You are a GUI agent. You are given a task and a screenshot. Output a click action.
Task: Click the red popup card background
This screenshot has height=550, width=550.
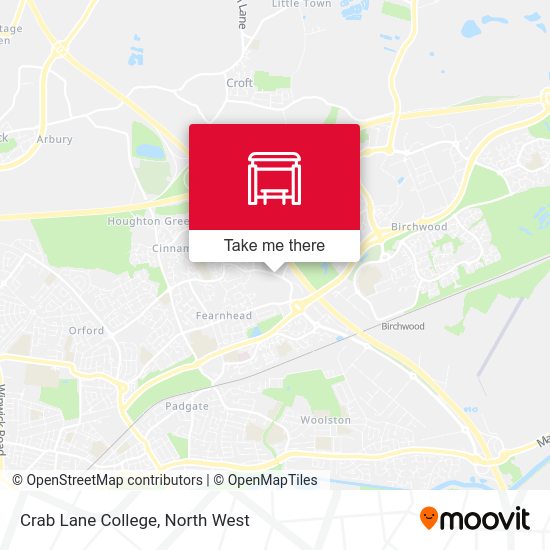(274, 177)
